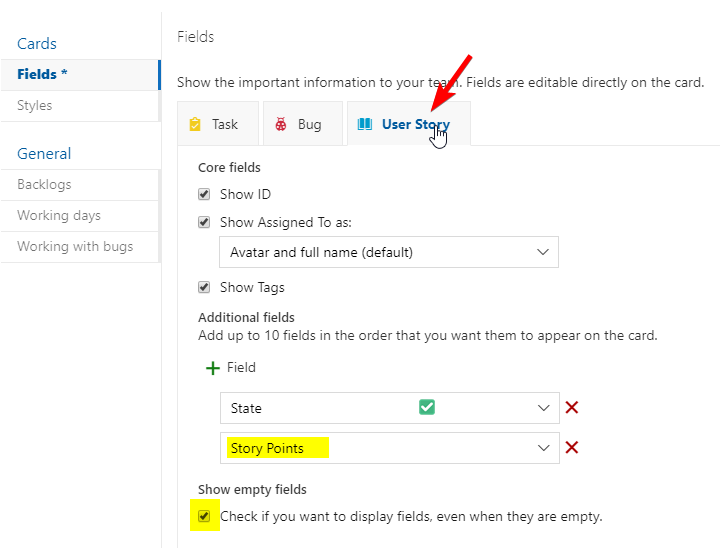Switch to the Bug tab
This screenshot has height=548, width=720.
pyautogui.click(x=309, y=124)
